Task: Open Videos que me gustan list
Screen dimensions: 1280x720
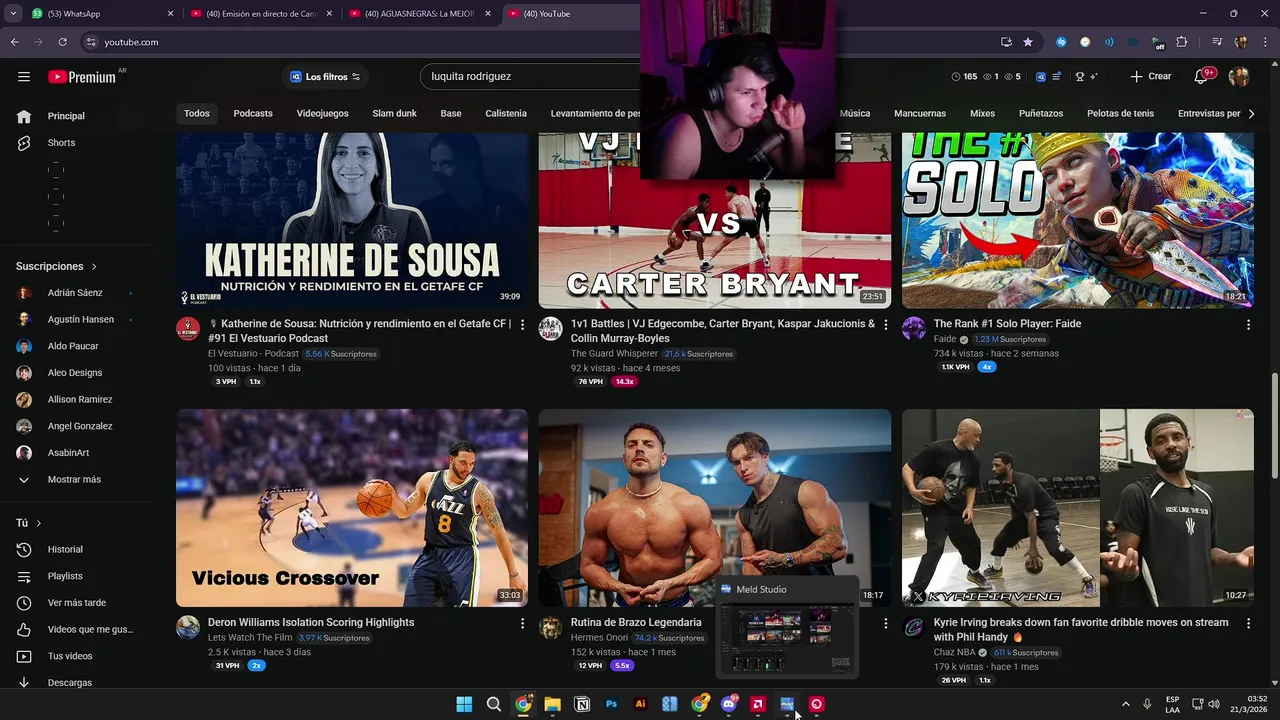Action: point(90,630)
